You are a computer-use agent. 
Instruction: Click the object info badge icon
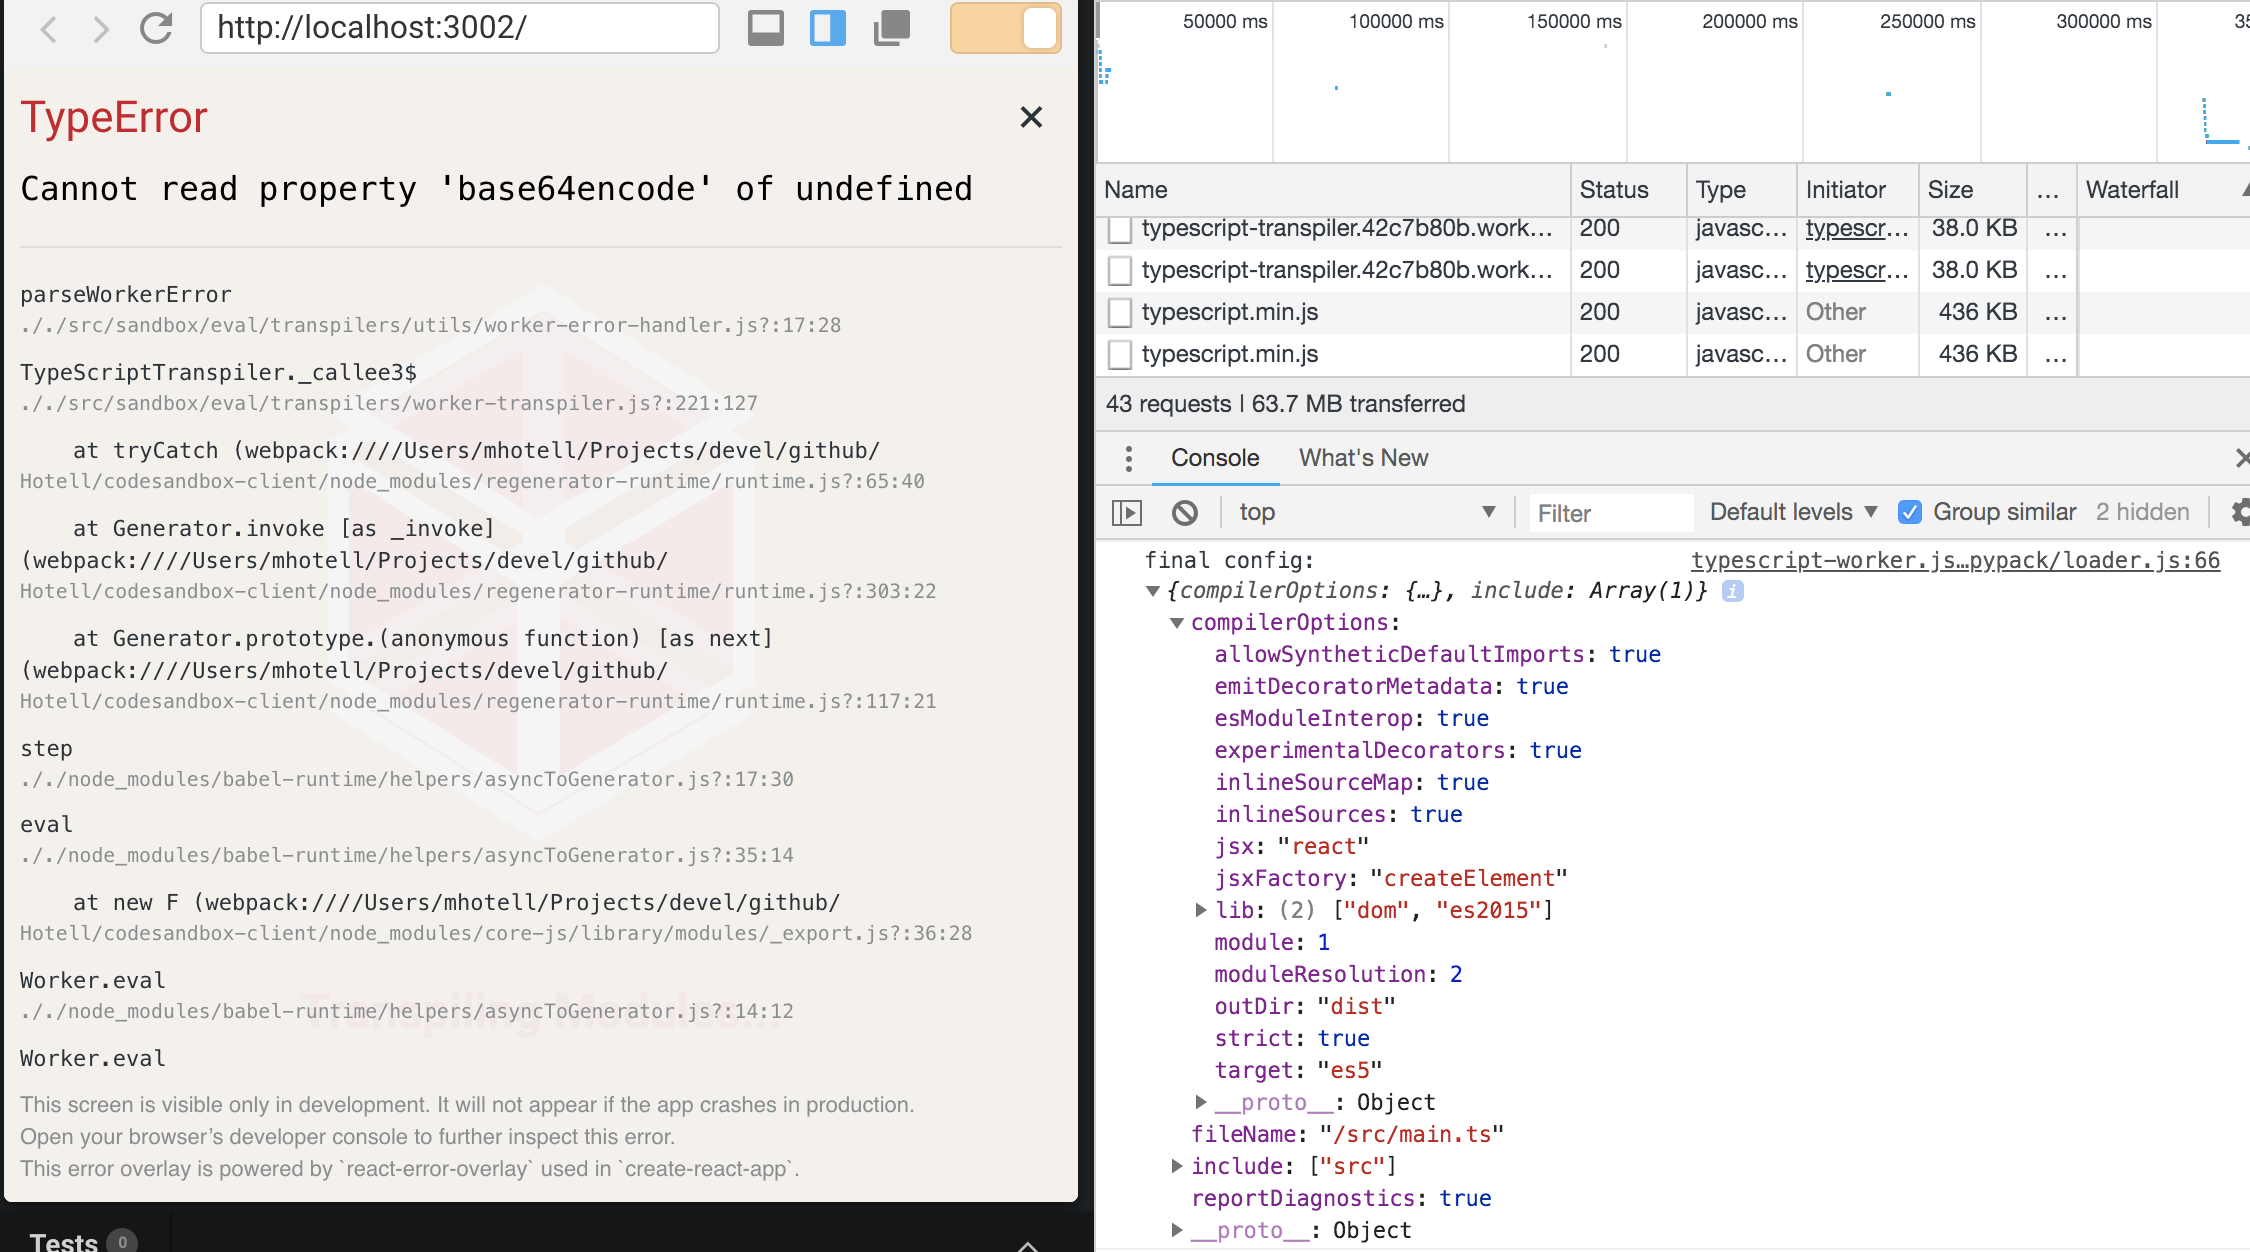coord(1733,591)
